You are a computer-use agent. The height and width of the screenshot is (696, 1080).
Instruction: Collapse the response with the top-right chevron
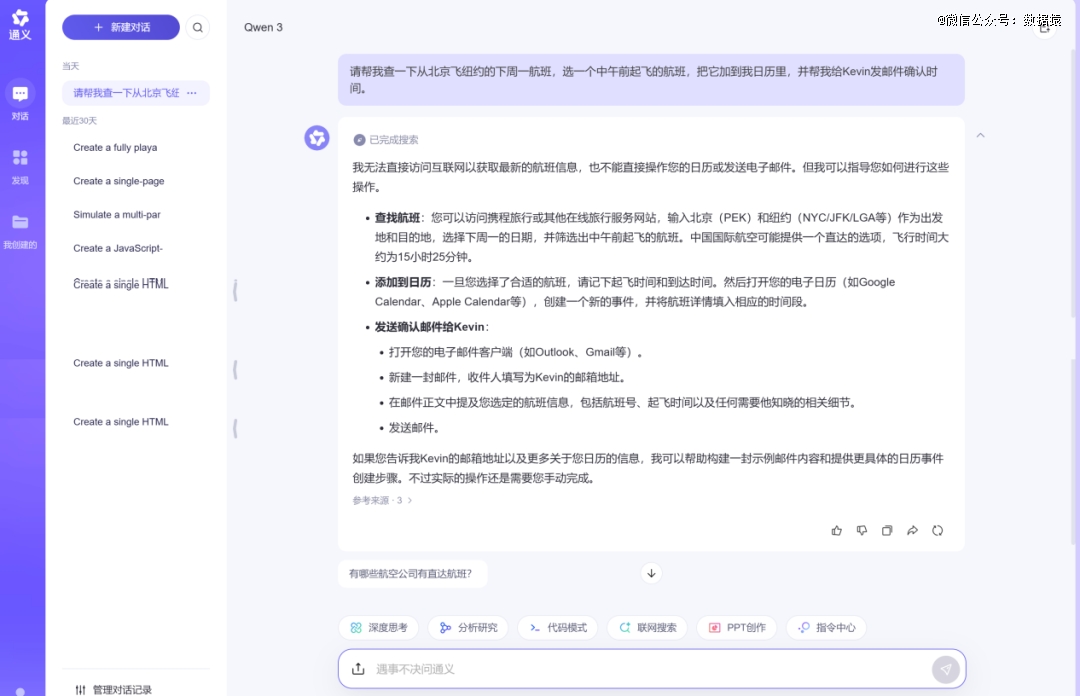[x=980, y=135]
